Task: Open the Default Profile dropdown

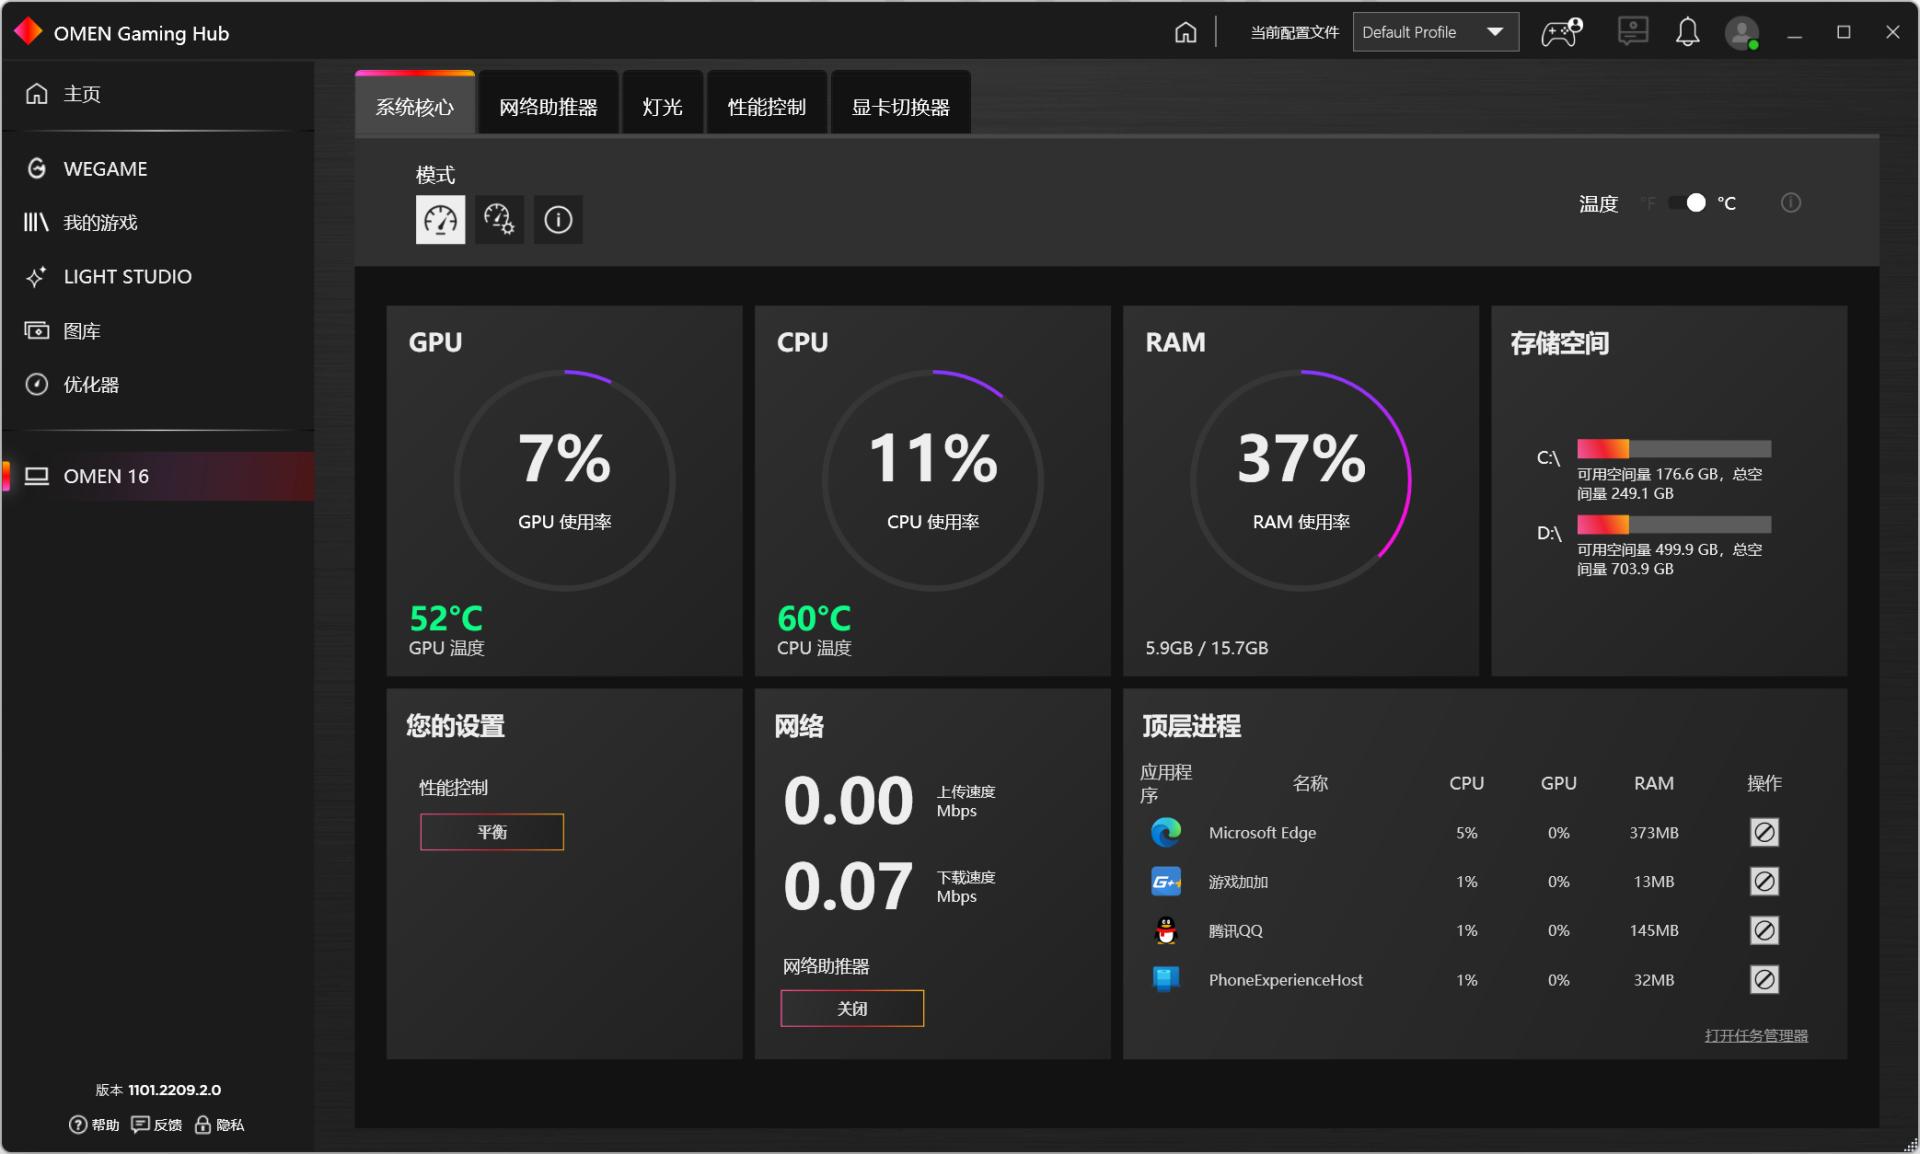Action: pyautogui.click(x=1435, y=32)
